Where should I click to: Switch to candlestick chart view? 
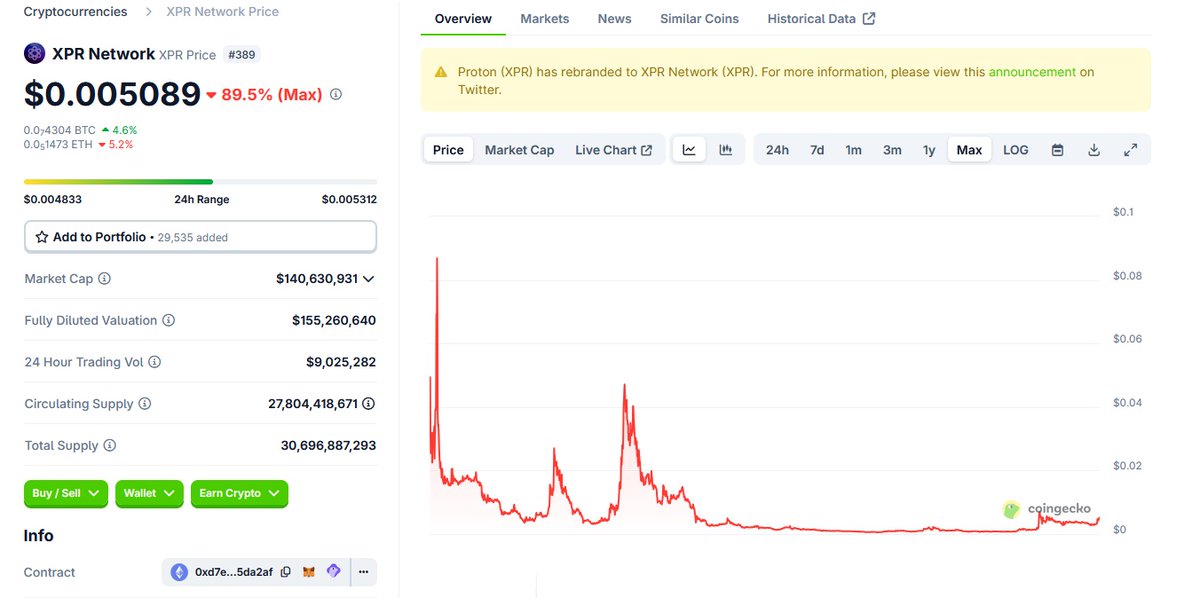coord(726,150)
